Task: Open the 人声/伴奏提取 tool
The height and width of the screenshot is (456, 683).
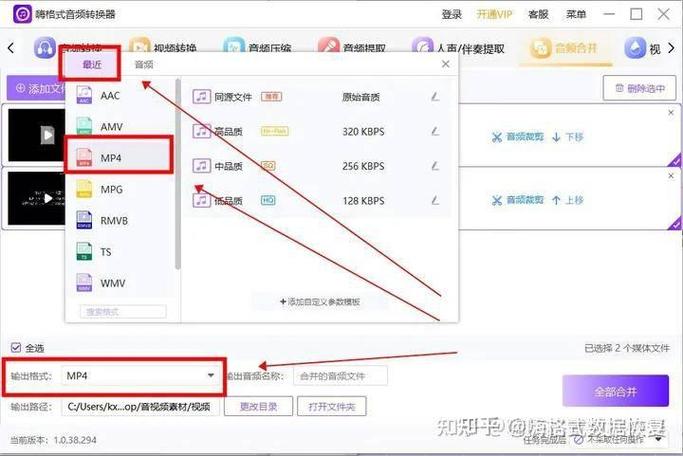Action: pyautogui.click(x=459, y=48)
